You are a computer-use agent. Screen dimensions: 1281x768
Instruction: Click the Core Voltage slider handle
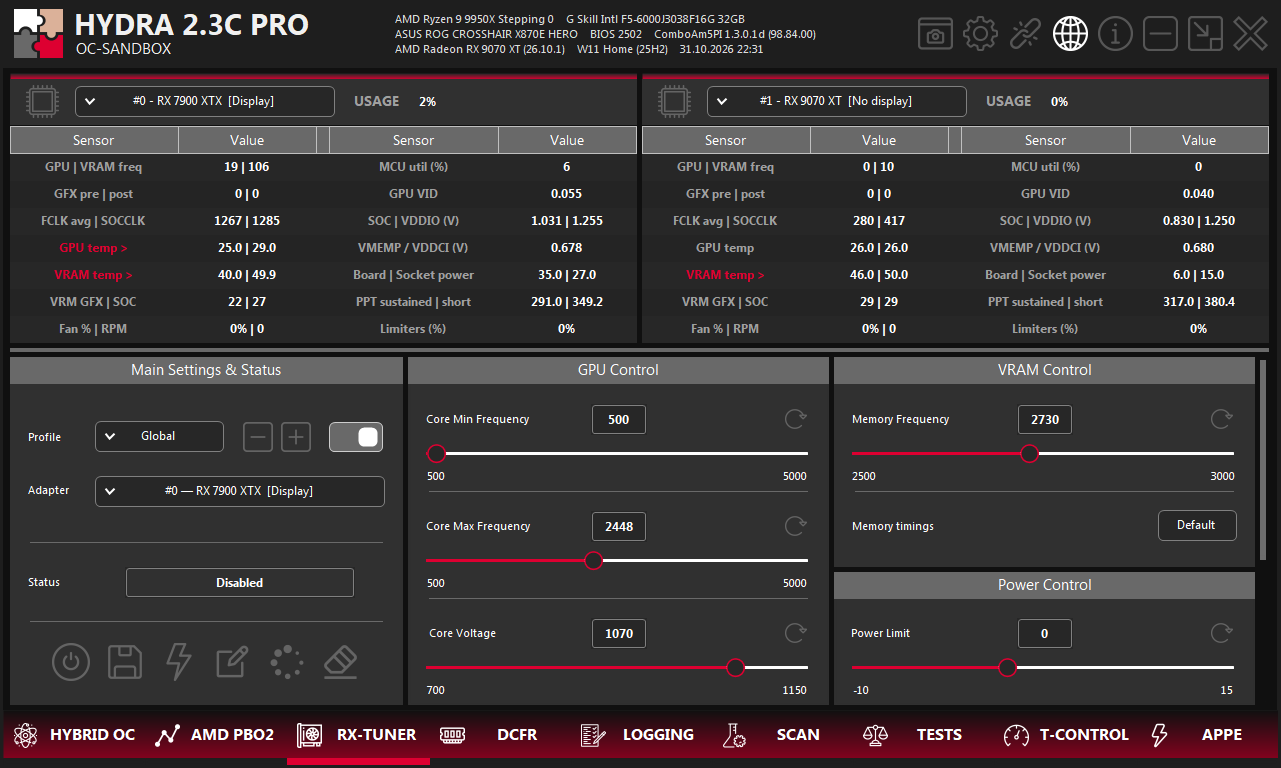(735, 667)
